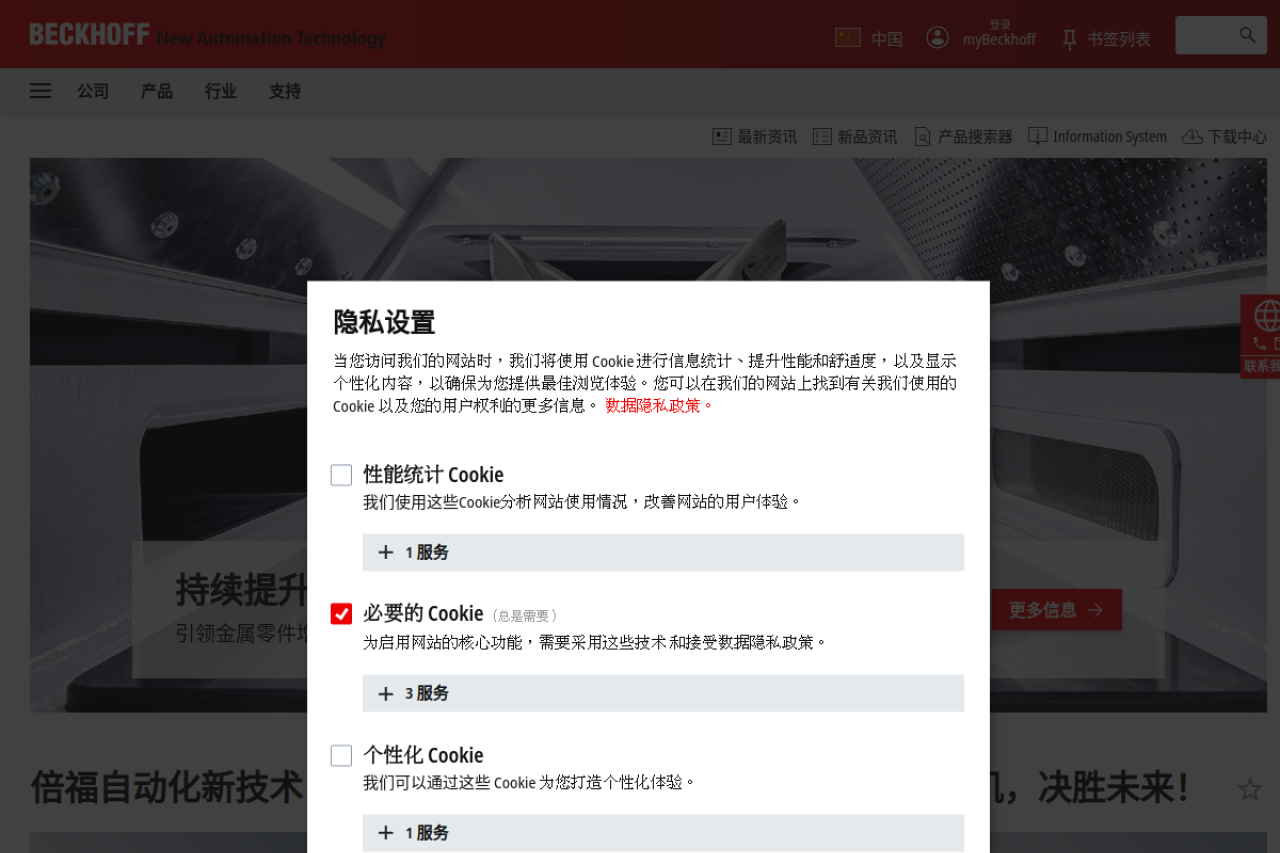1280x853 pixels.
Task: Click the text 我们可以通过这些 Cookie 为您打造个性化体验
Action: coord(530,782)
